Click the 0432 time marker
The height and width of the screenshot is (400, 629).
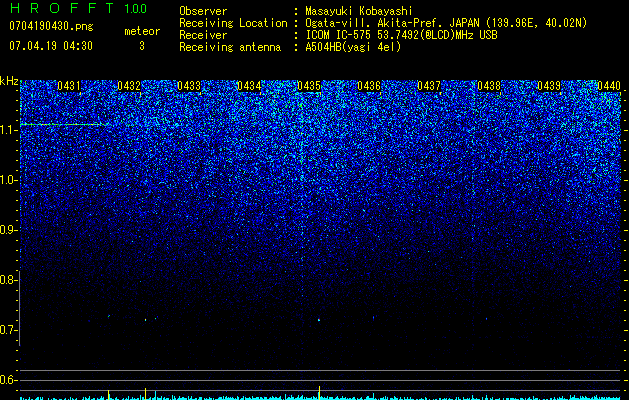click(x=129, y=86)
